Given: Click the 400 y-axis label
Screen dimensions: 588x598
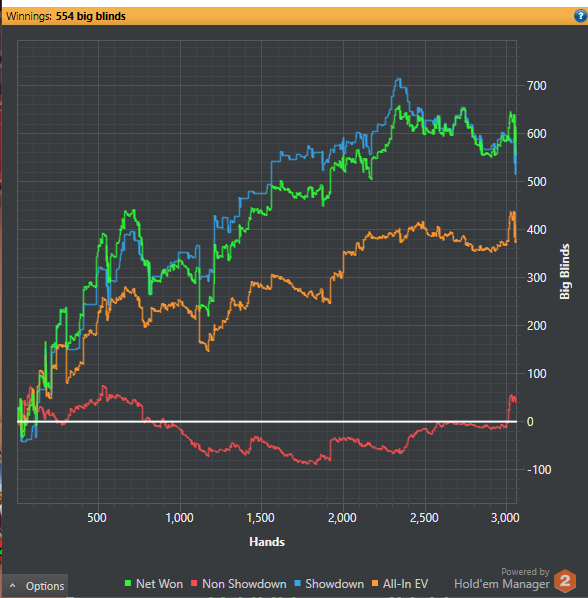Looking at the screenshot, I should point(537,230).
